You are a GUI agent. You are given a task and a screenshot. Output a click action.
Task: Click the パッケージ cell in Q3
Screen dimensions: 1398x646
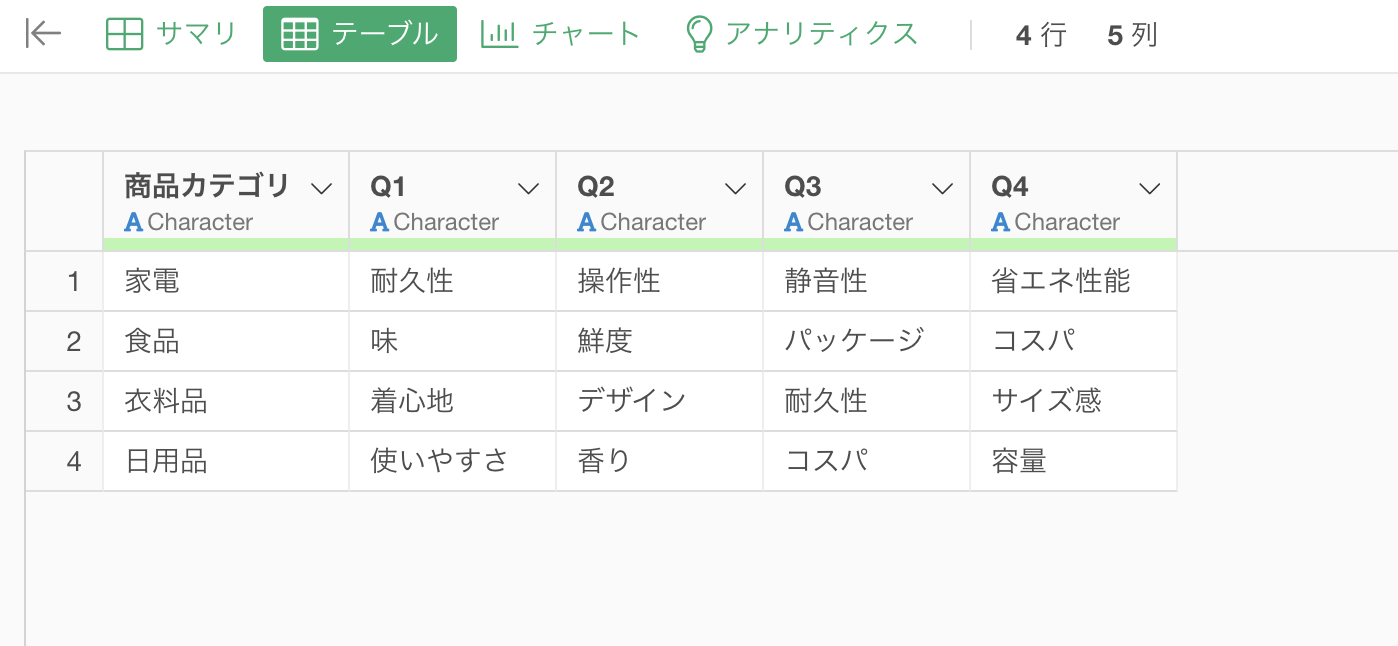pyautogui.click(x=854, y=342)
